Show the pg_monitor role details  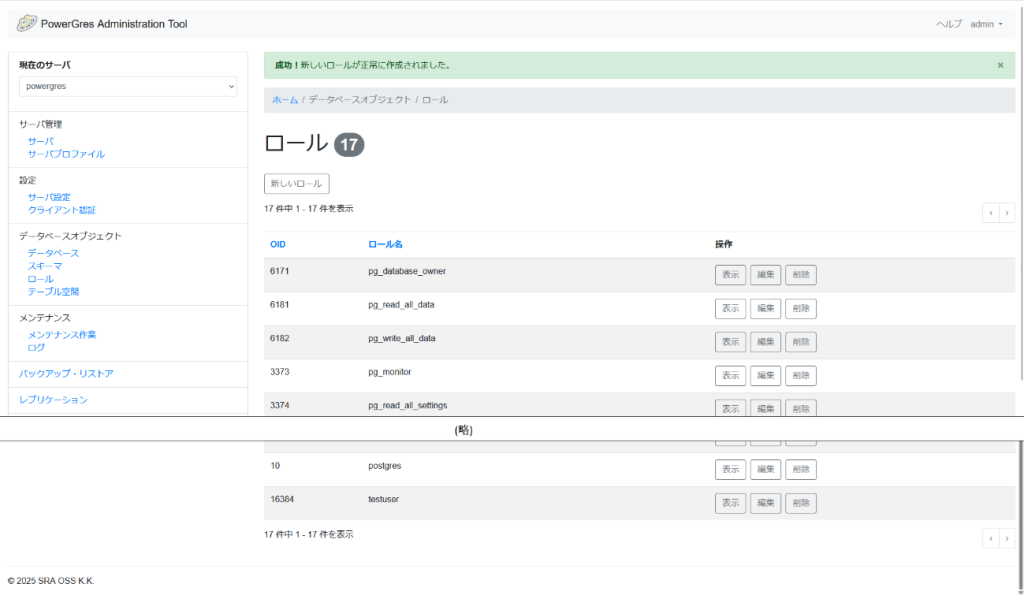coord(730,376)
